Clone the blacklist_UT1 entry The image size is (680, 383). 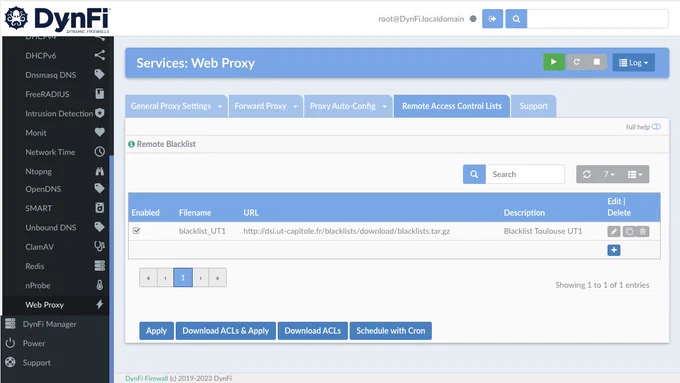(629, 231)
